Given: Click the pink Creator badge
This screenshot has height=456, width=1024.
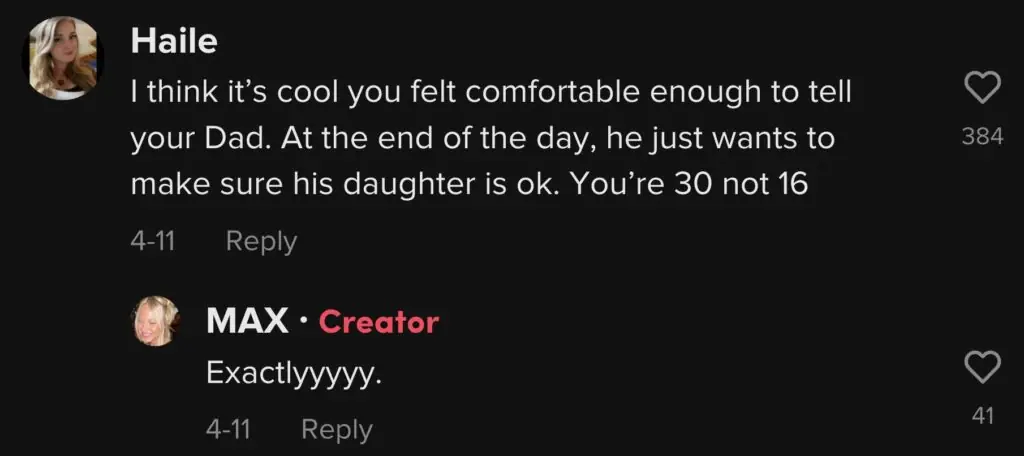Looking at the screenshot, I should coord(378,322).
